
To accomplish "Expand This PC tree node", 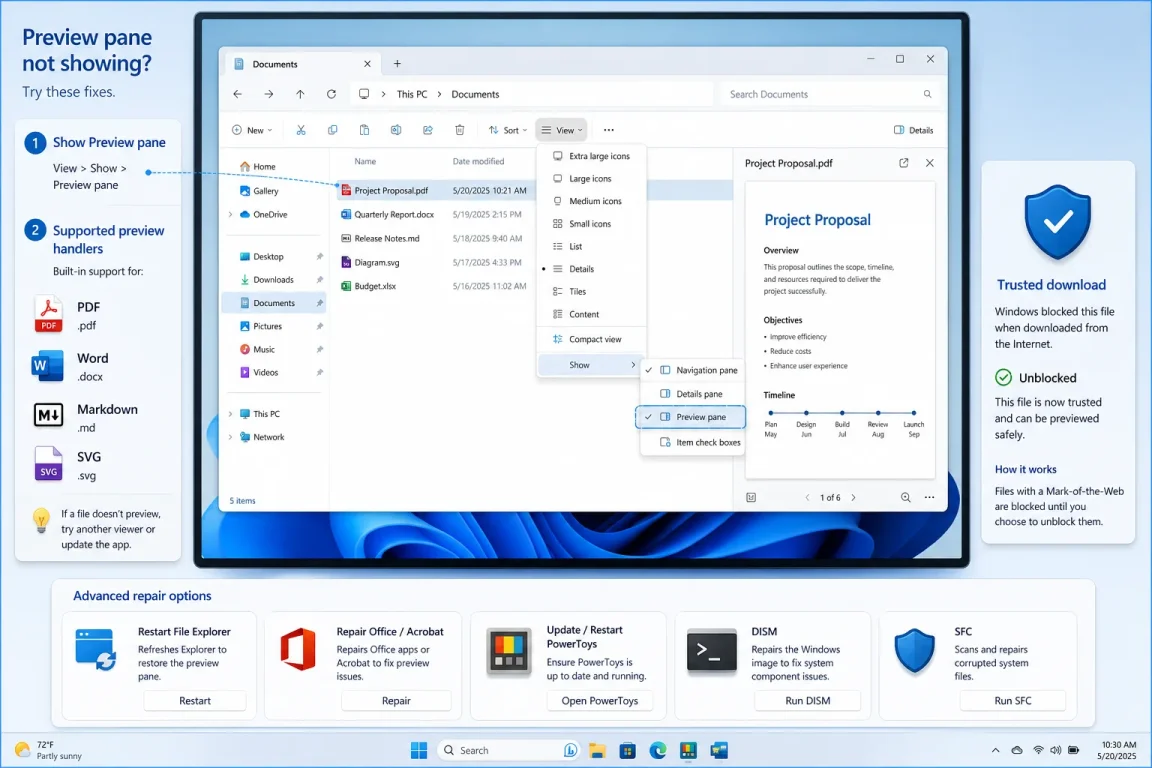I will [231, 414].
